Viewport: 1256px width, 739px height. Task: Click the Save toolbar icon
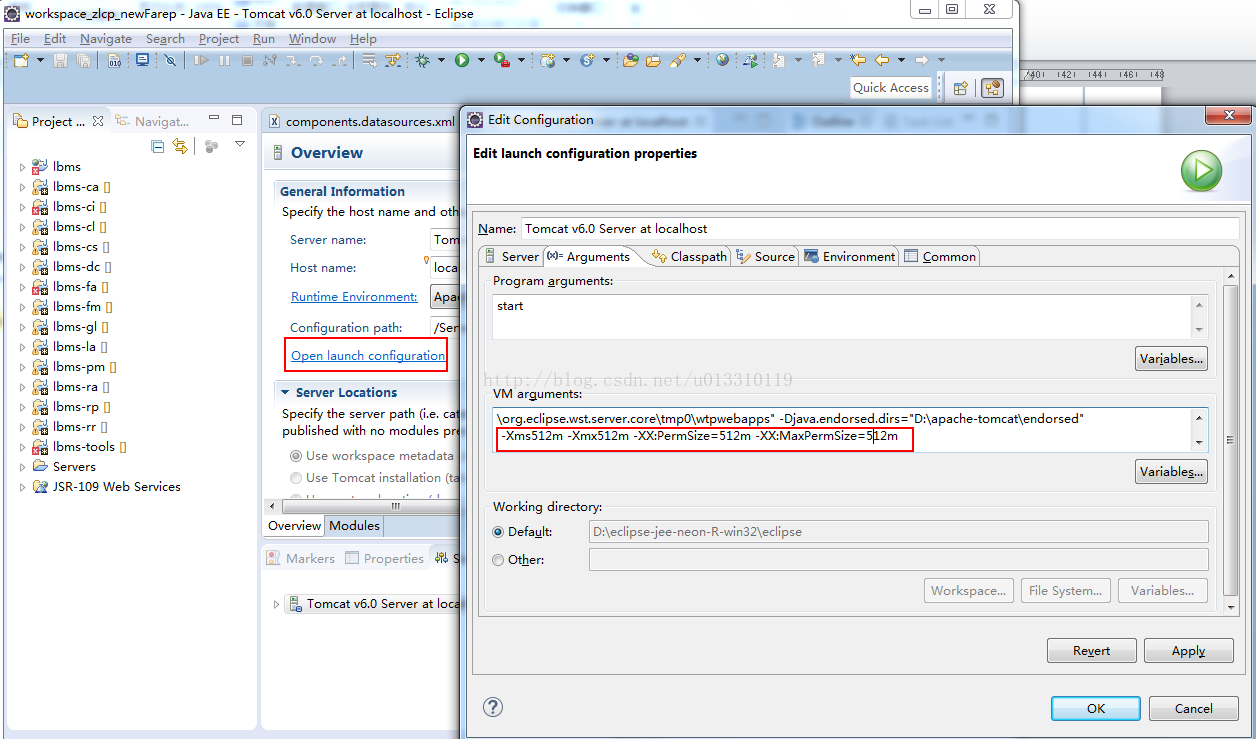[61, 60]
